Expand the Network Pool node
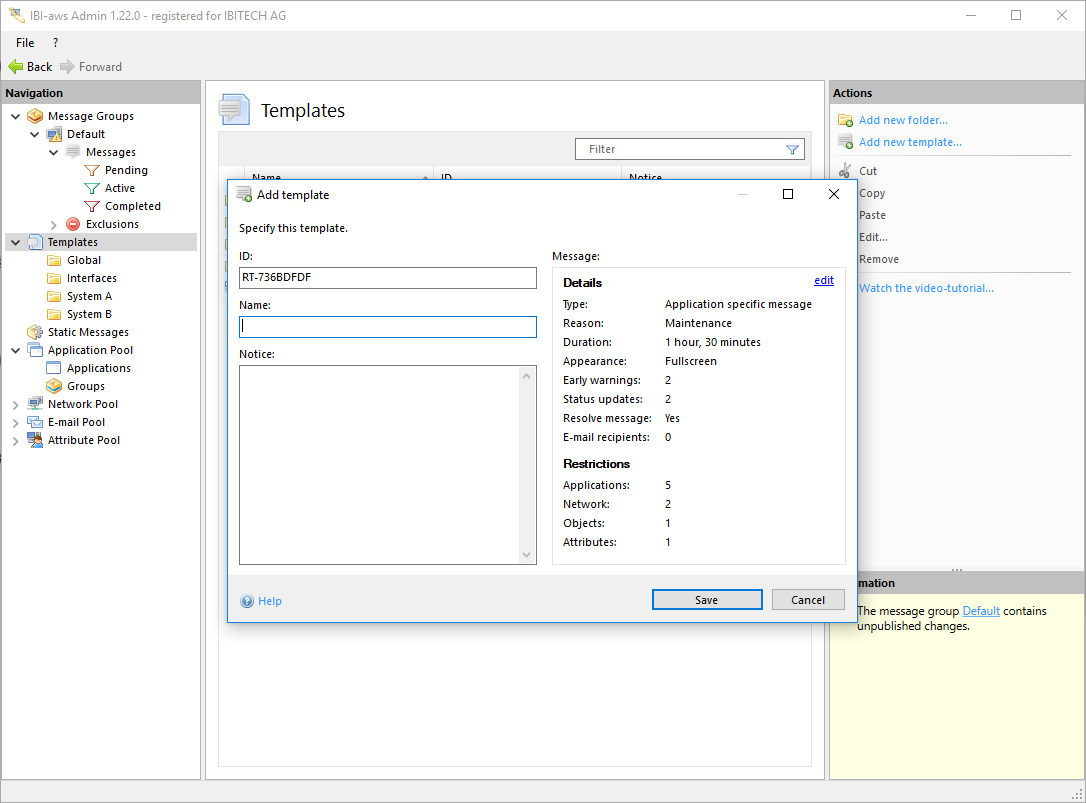Viewport: 1086px width, 803px height. [15, 404]
